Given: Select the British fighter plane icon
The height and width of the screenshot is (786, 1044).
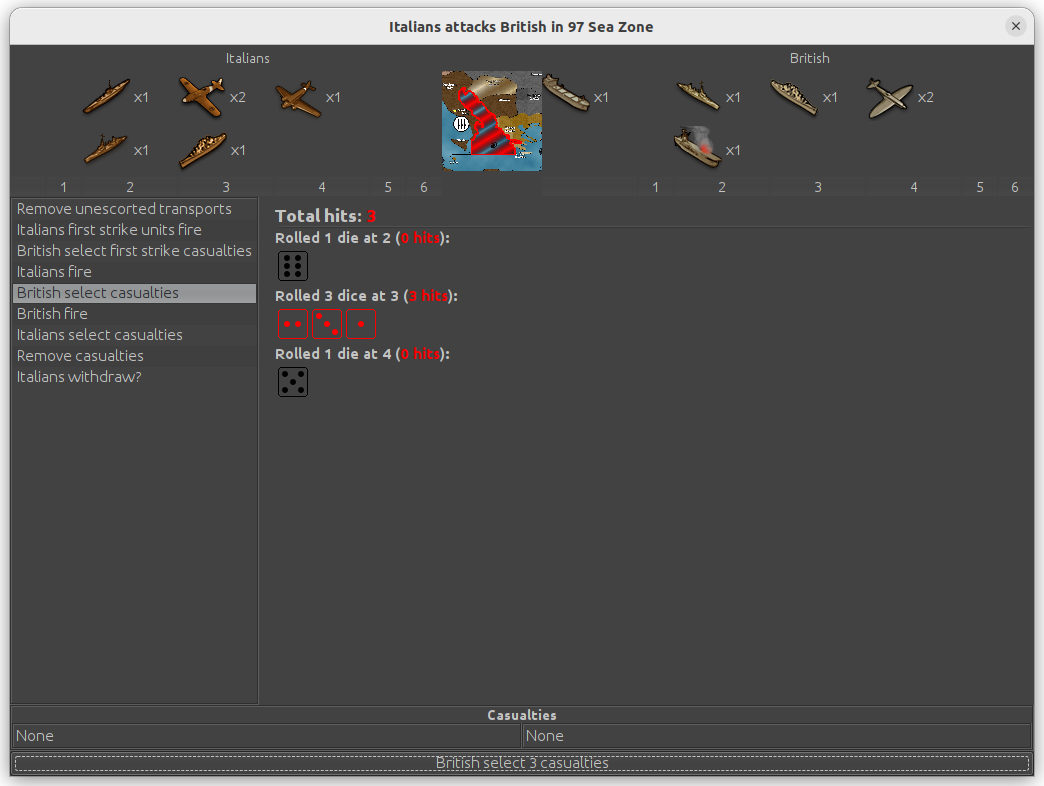Looking at the screenshot, I should (889, 97).
